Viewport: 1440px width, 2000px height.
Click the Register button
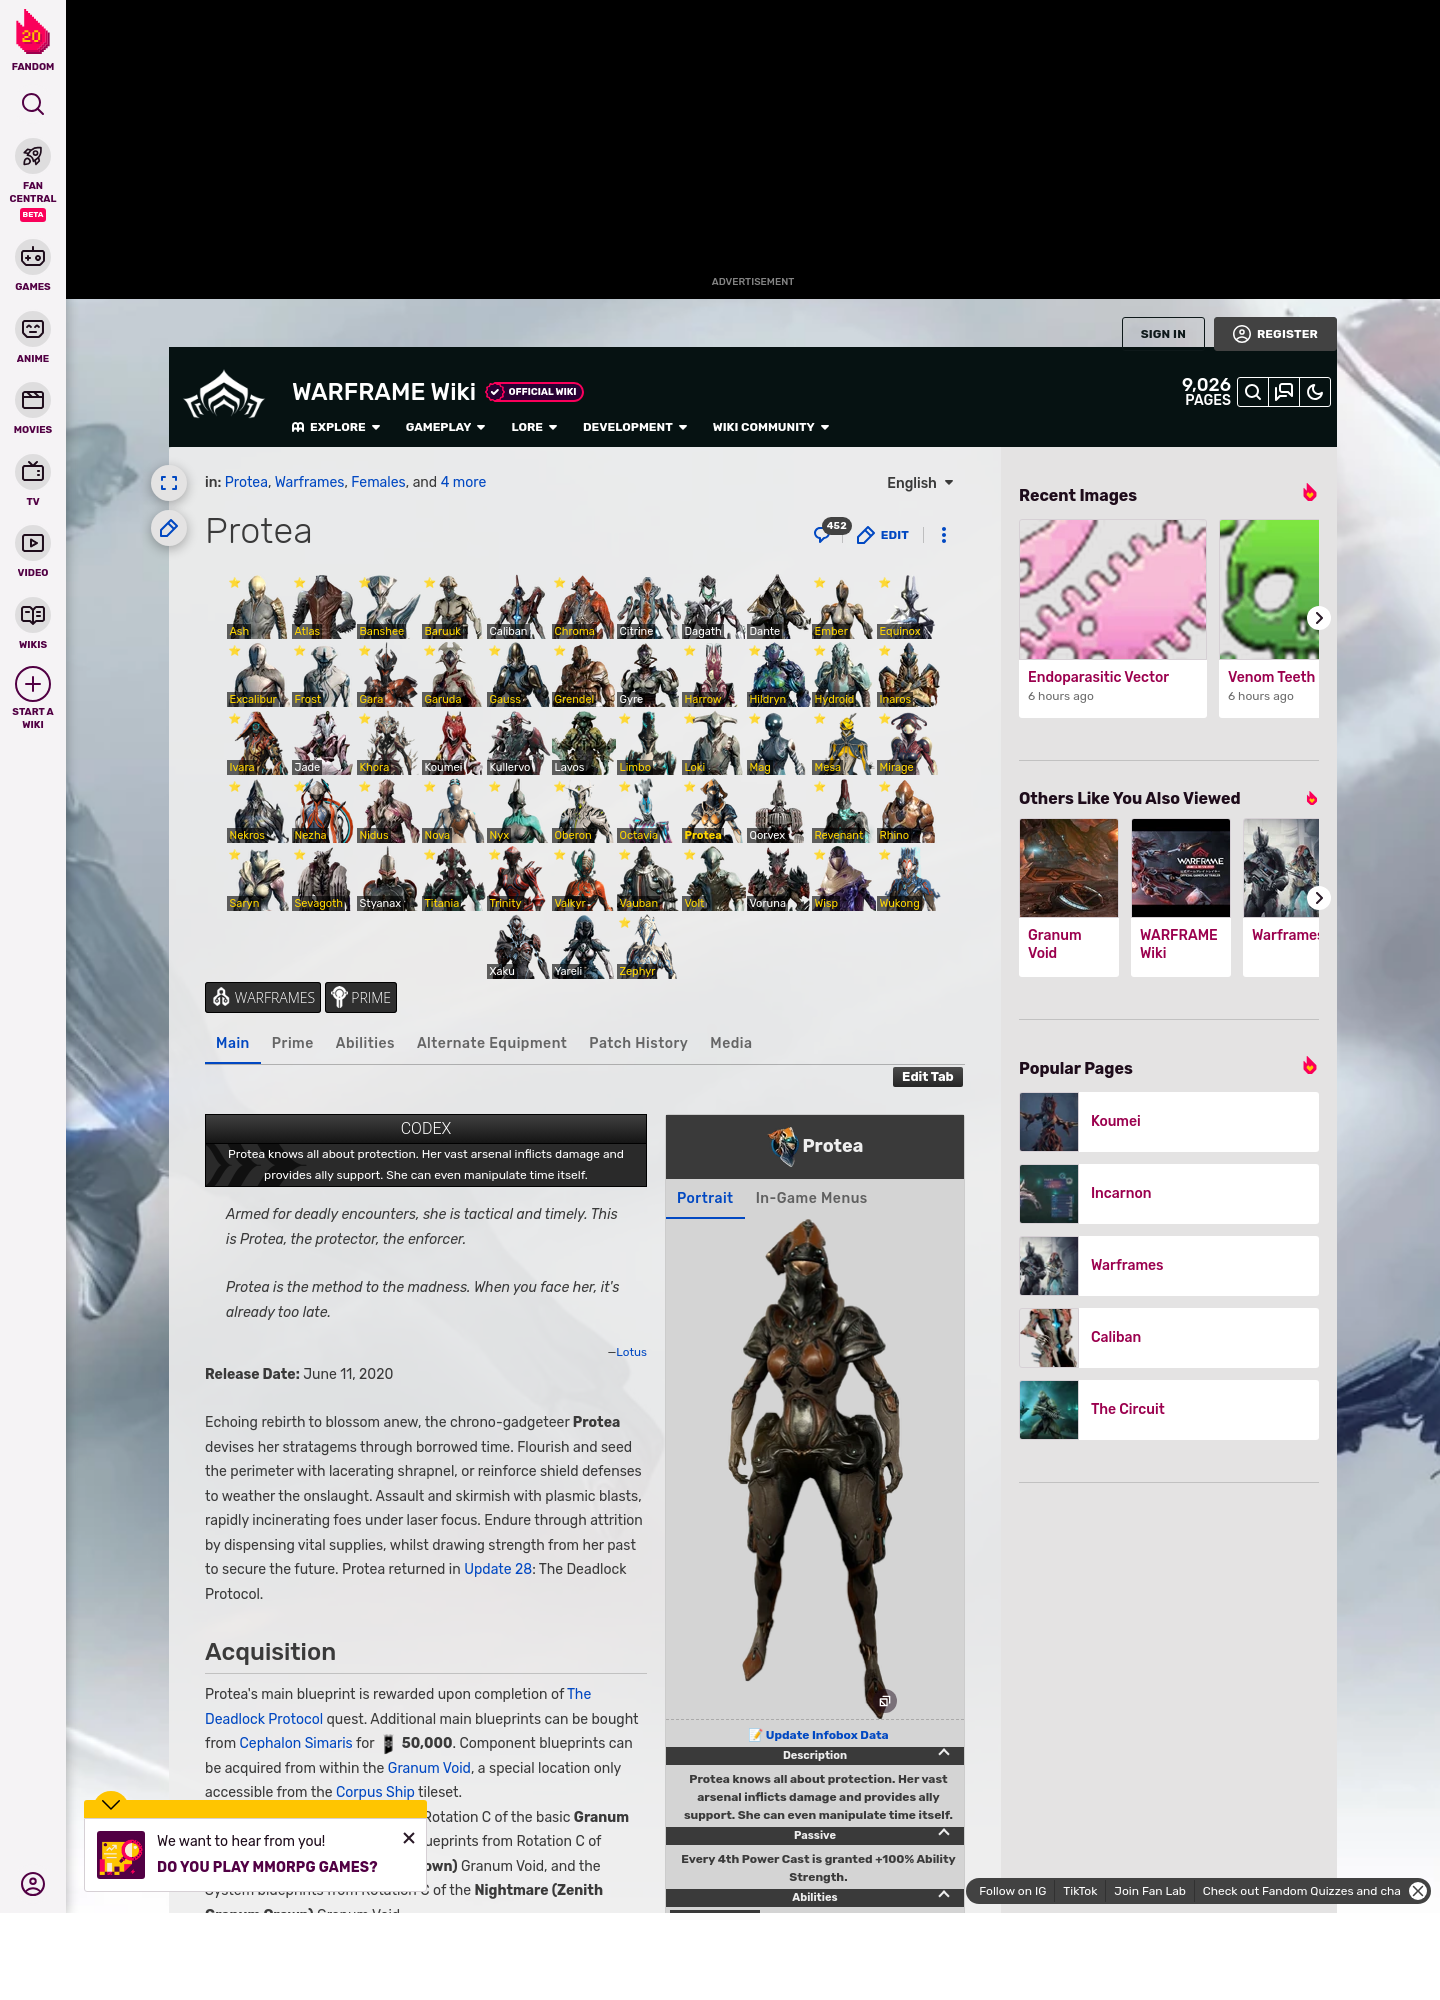1275,334
